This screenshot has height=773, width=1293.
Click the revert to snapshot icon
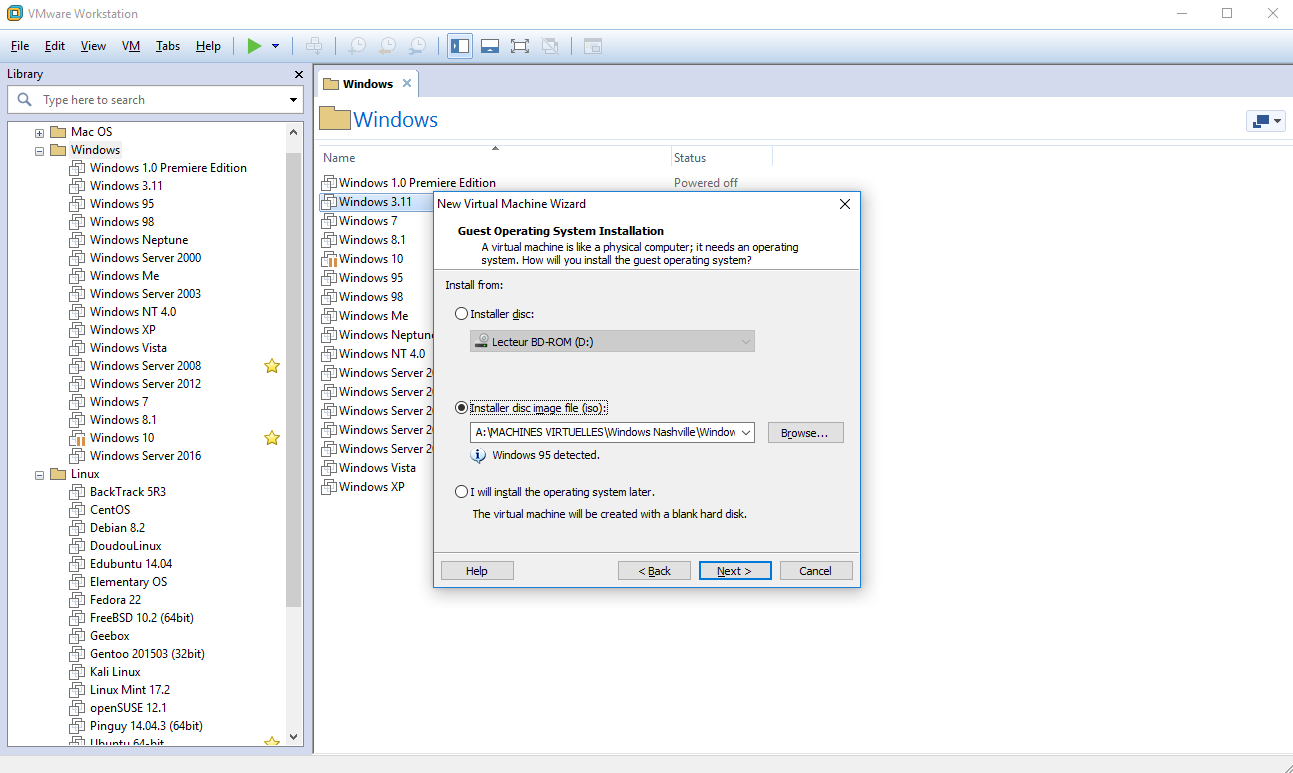point(387,46)
